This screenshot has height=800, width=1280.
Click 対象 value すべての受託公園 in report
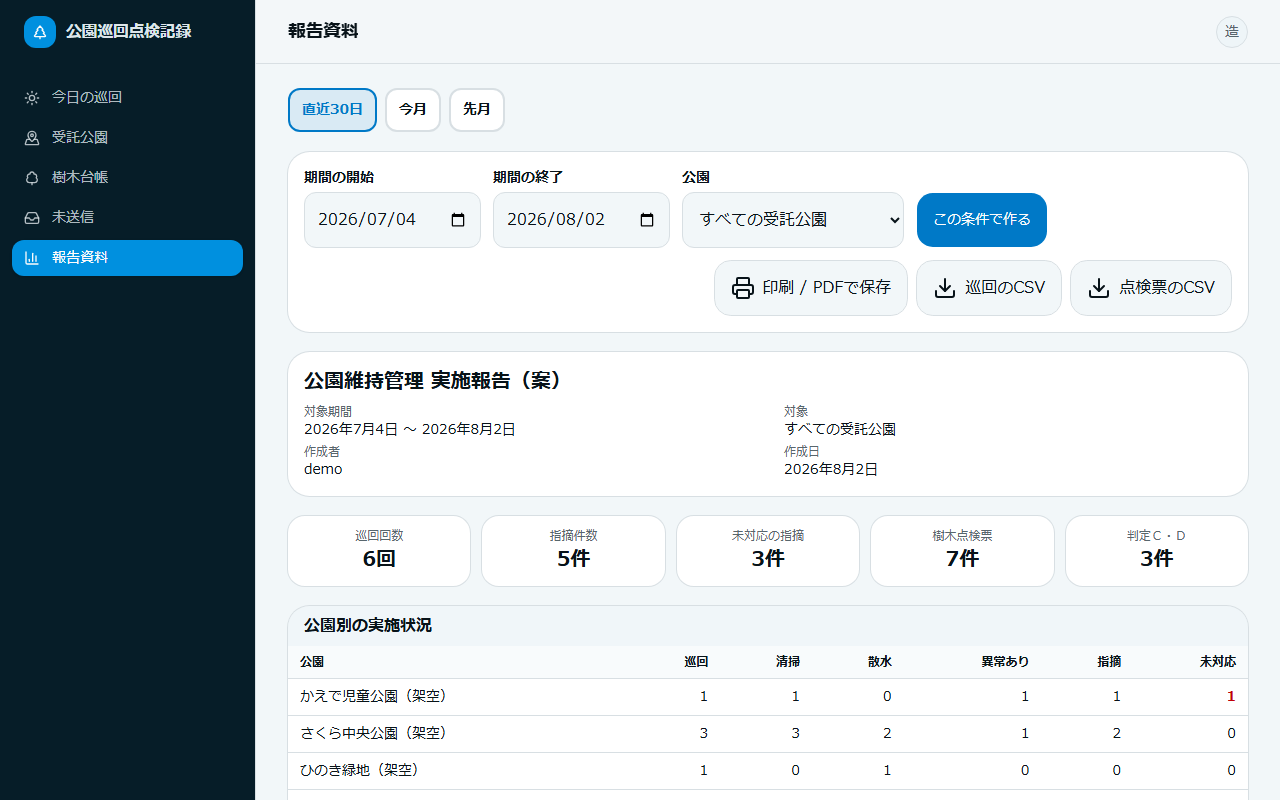tap(840, 430)
